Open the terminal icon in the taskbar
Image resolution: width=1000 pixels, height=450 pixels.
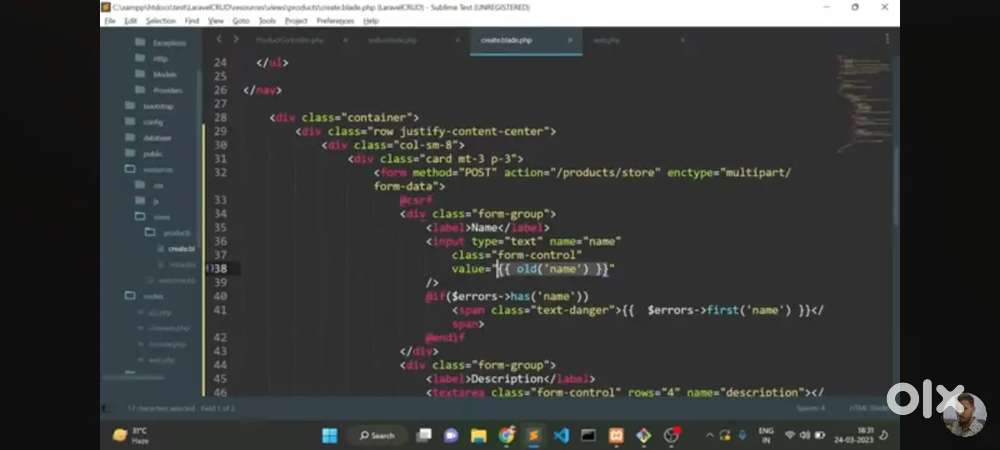point(588,435)
